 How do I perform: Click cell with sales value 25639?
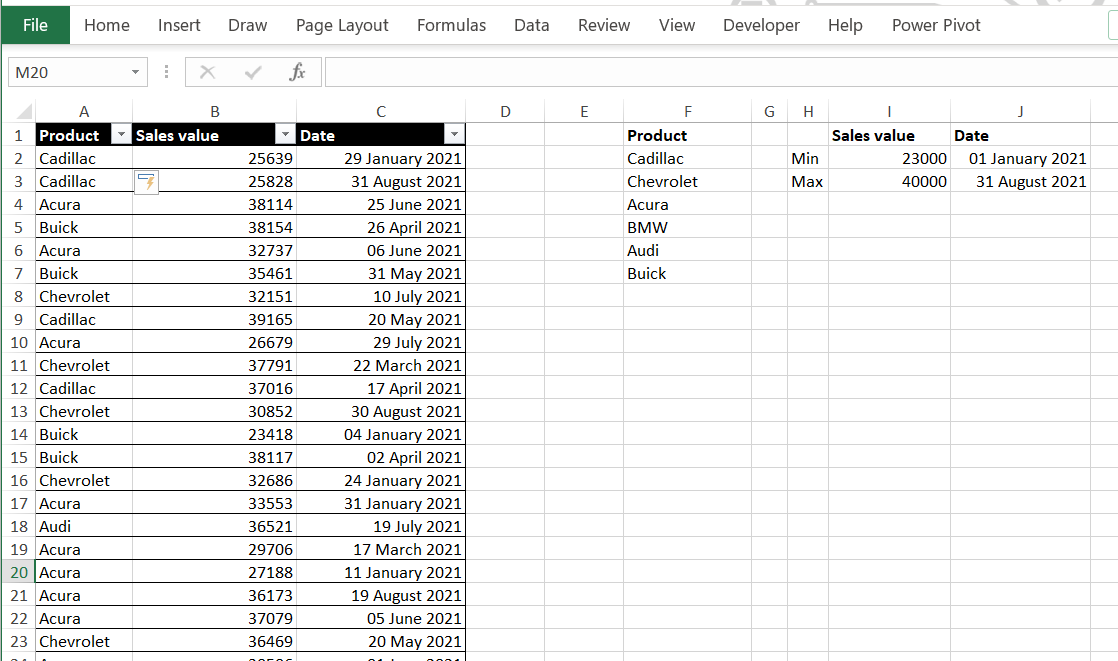click(x=214, y=158)
